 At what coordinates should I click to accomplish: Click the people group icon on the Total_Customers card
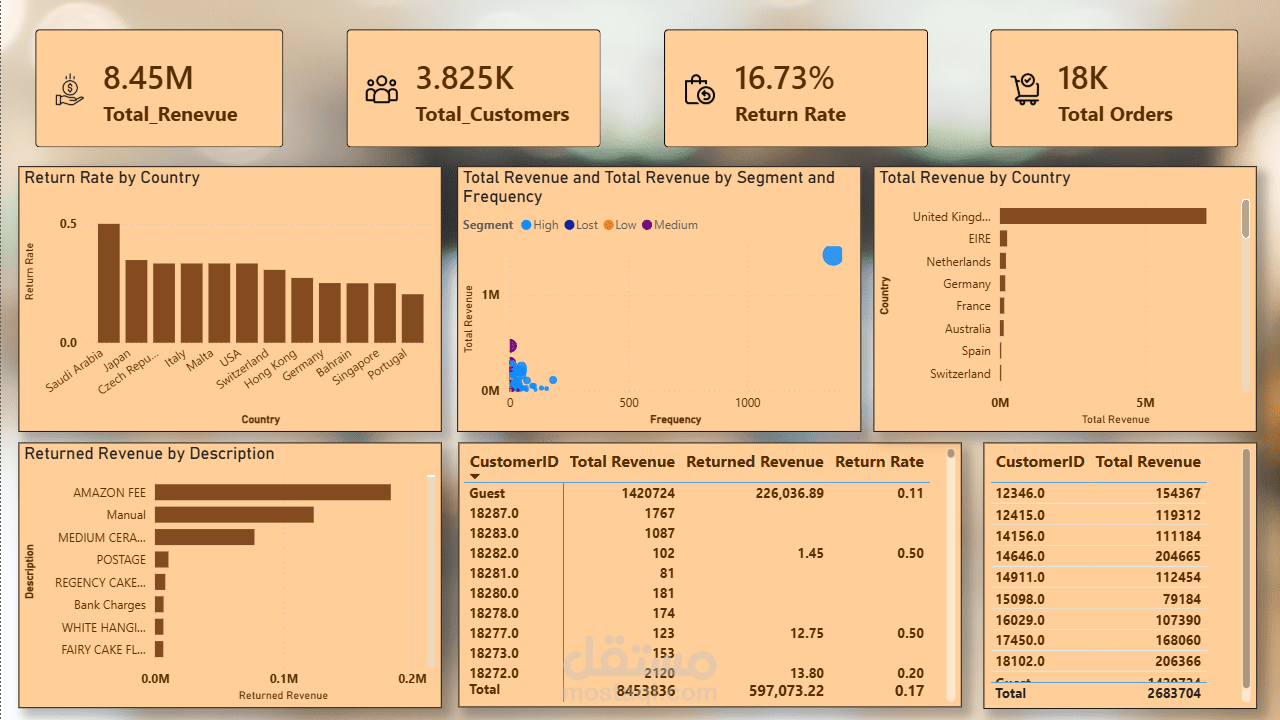point(381,88)
